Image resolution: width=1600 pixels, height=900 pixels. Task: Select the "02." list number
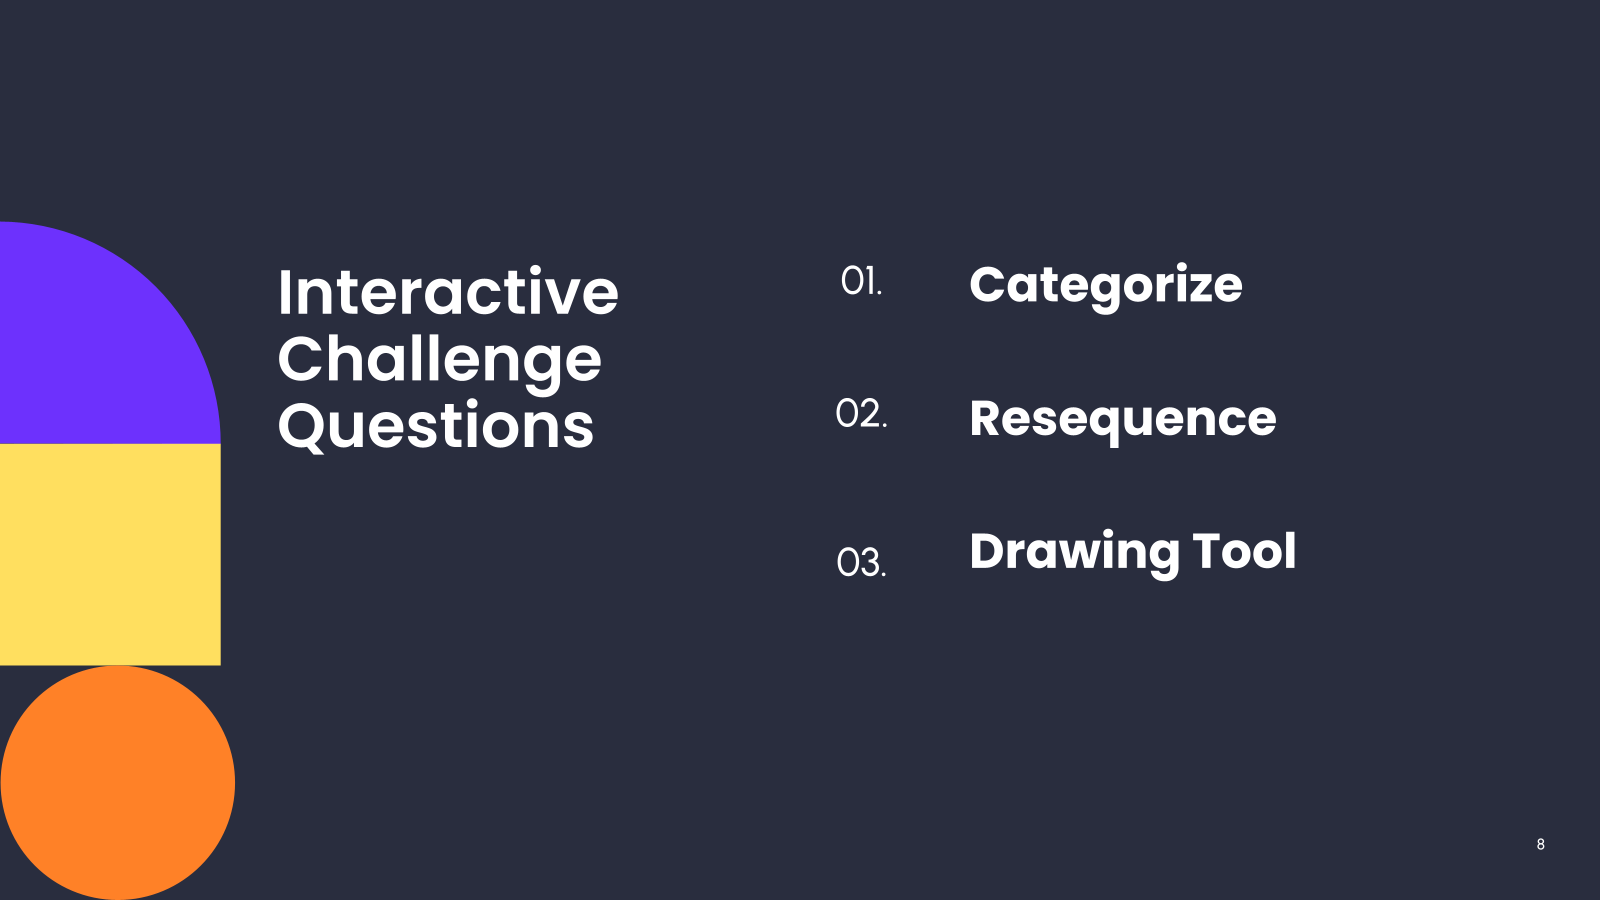(x=861, y=414)
